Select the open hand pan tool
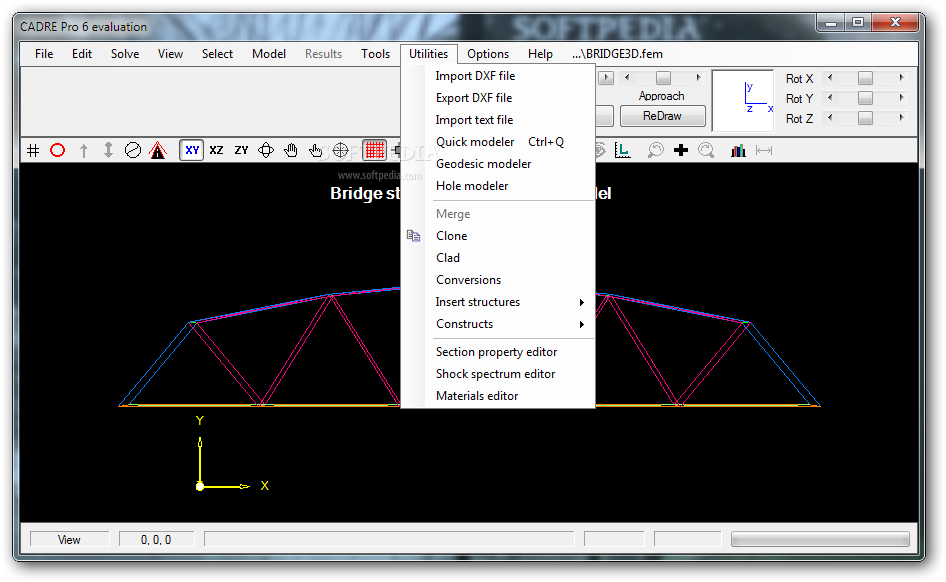Image resolution: width=946 pixels, height=582 pixels. tap(291, 150)
